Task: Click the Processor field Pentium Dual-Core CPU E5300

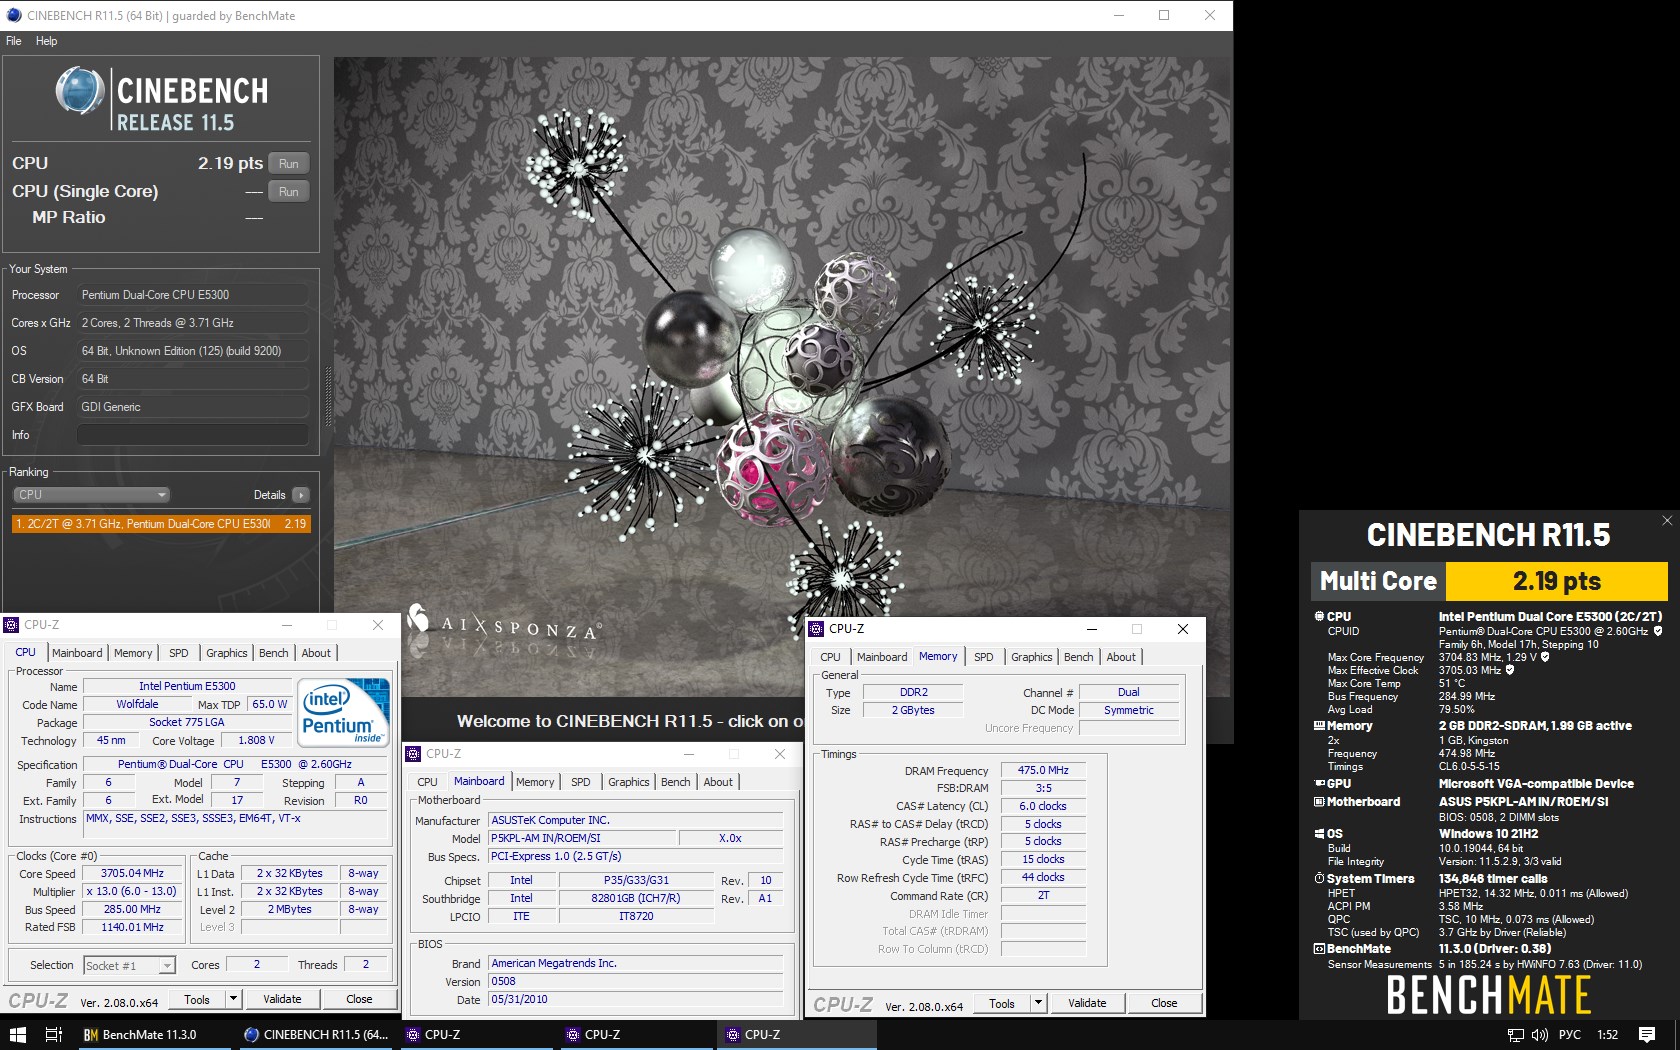Action: tap(192, 295)
